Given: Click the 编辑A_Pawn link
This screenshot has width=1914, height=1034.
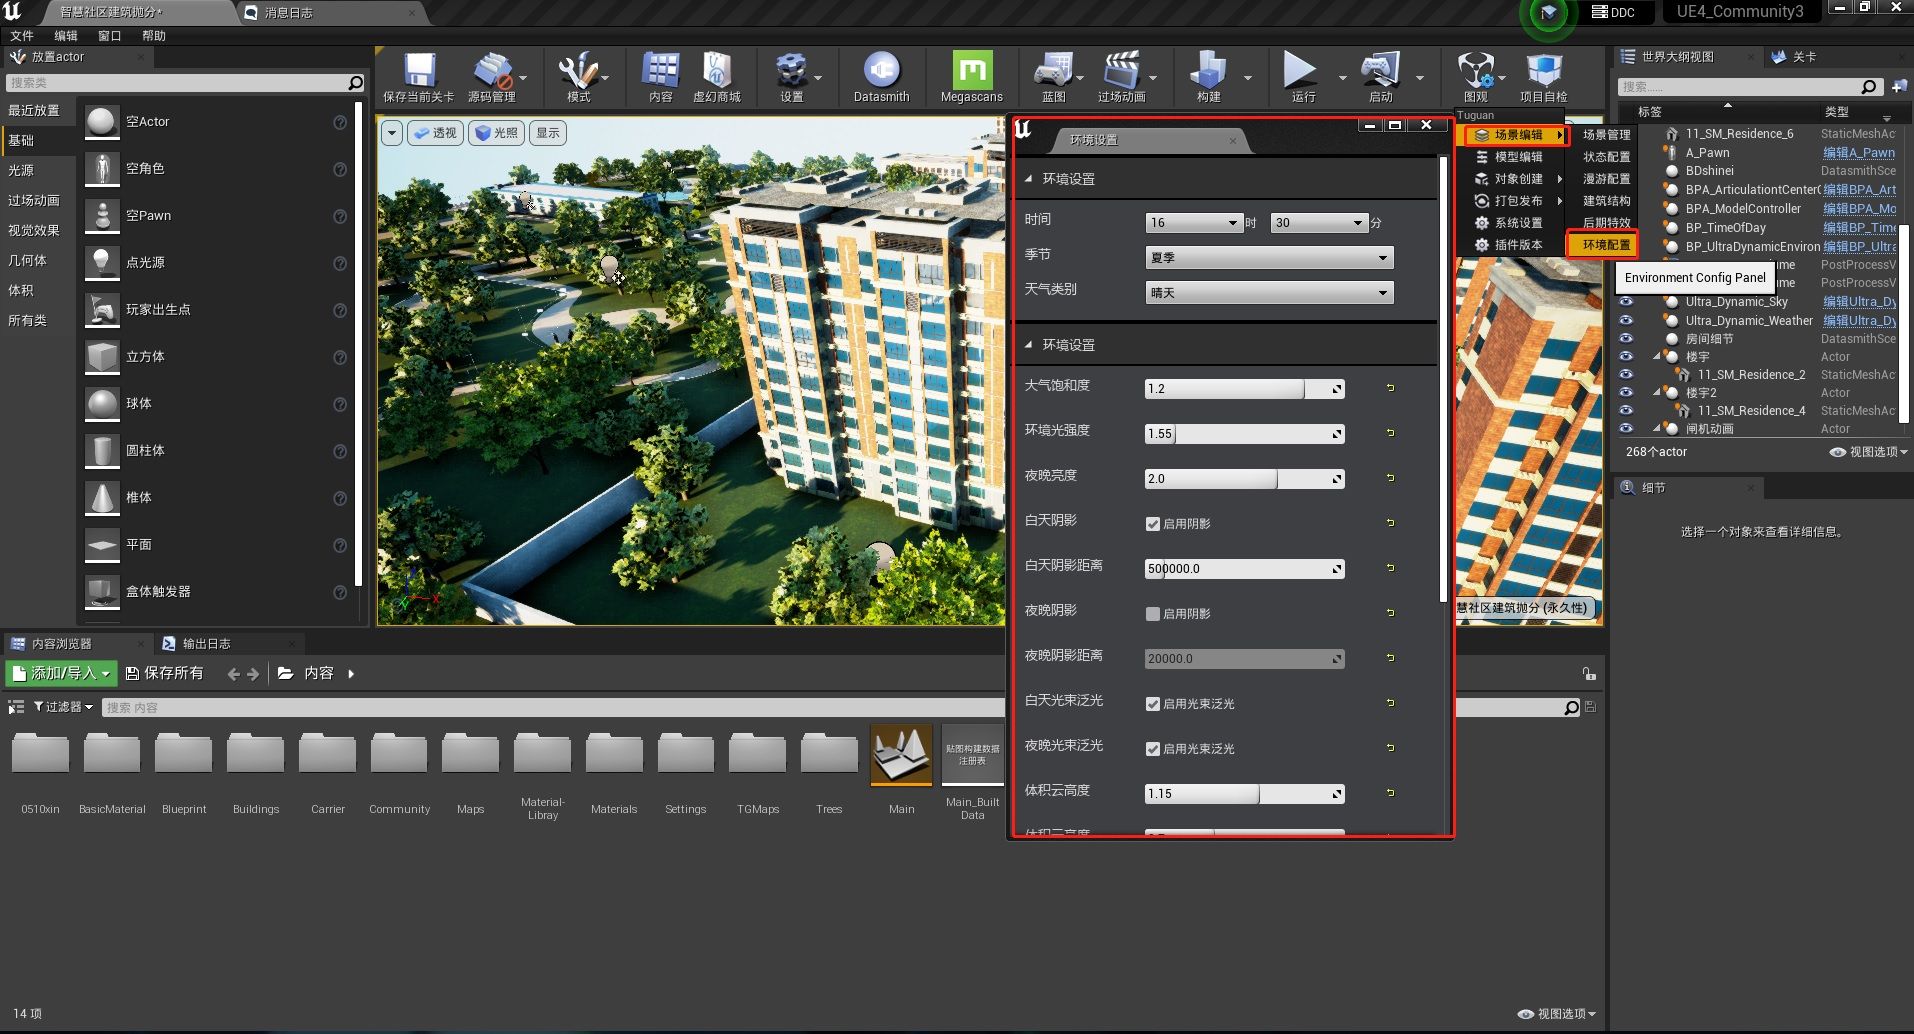Looking at the screenshot, I should [1858, 153].
